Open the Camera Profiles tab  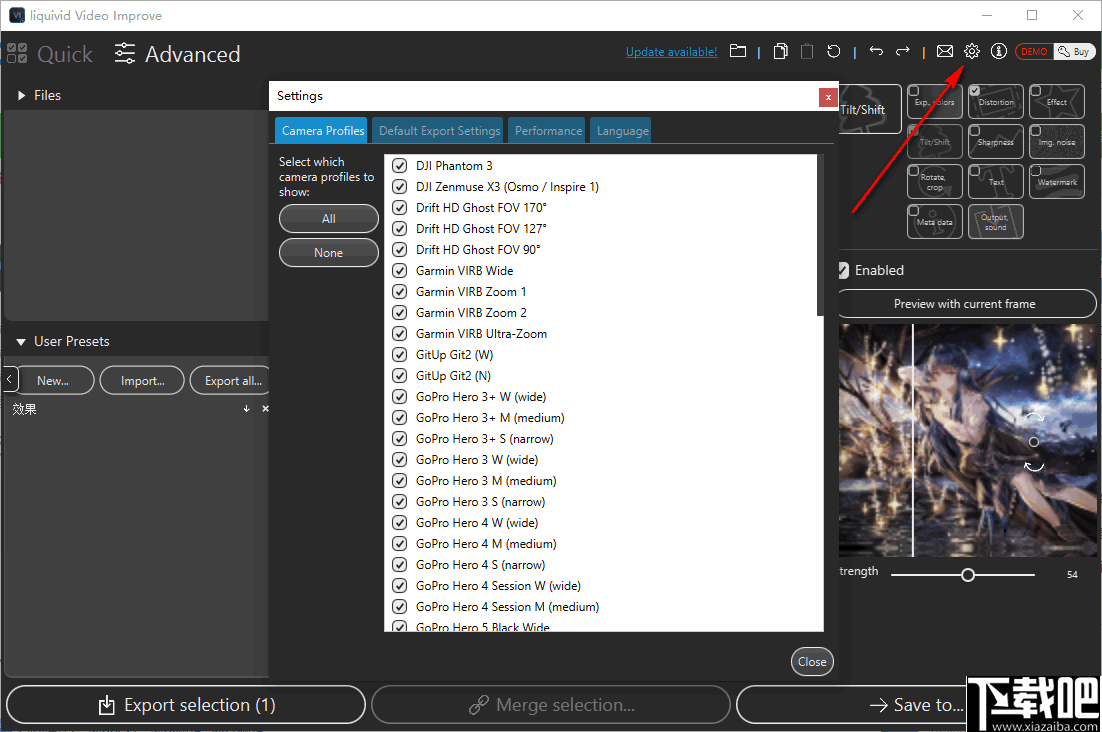(x=321, y=131)
